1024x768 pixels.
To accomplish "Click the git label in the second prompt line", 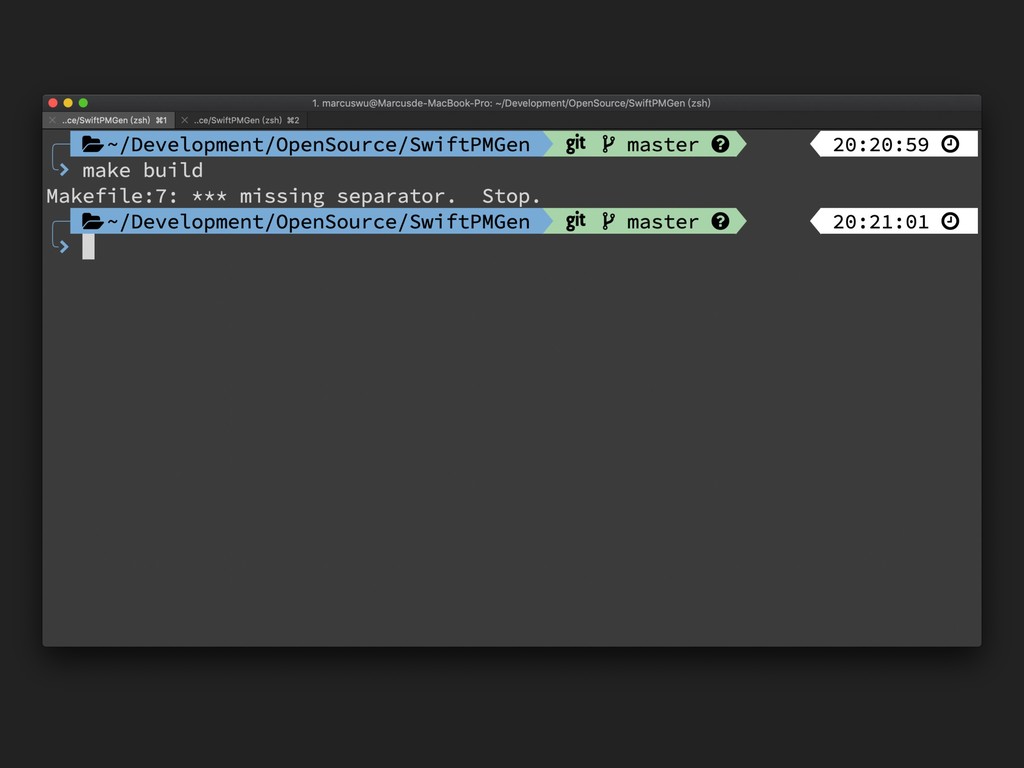I will 575,221.
